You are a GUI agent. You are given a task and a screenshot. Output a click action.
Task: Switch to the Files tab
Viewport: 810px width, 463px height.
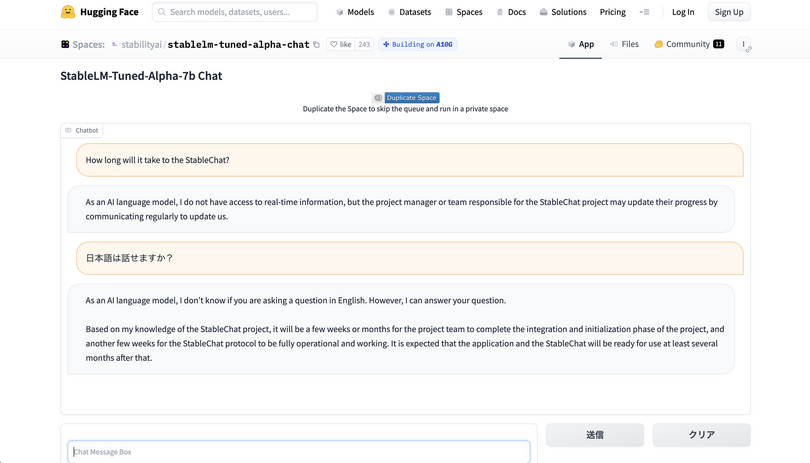pos(624,44)
